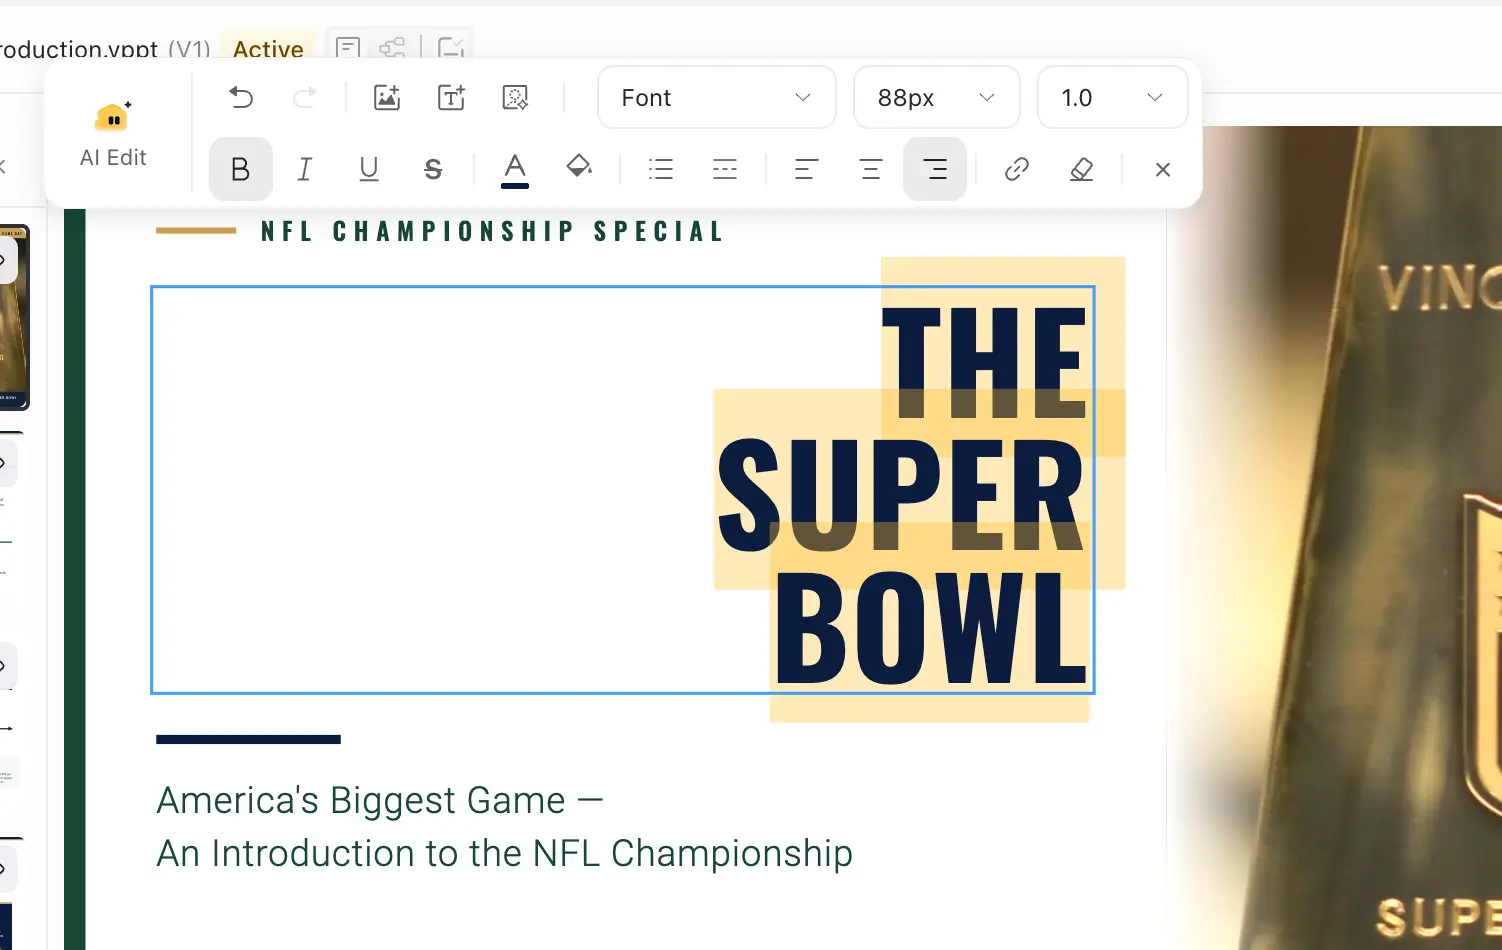1502x950 pixels.
Task: Open the text color picker
Action: tap(515, 169)
